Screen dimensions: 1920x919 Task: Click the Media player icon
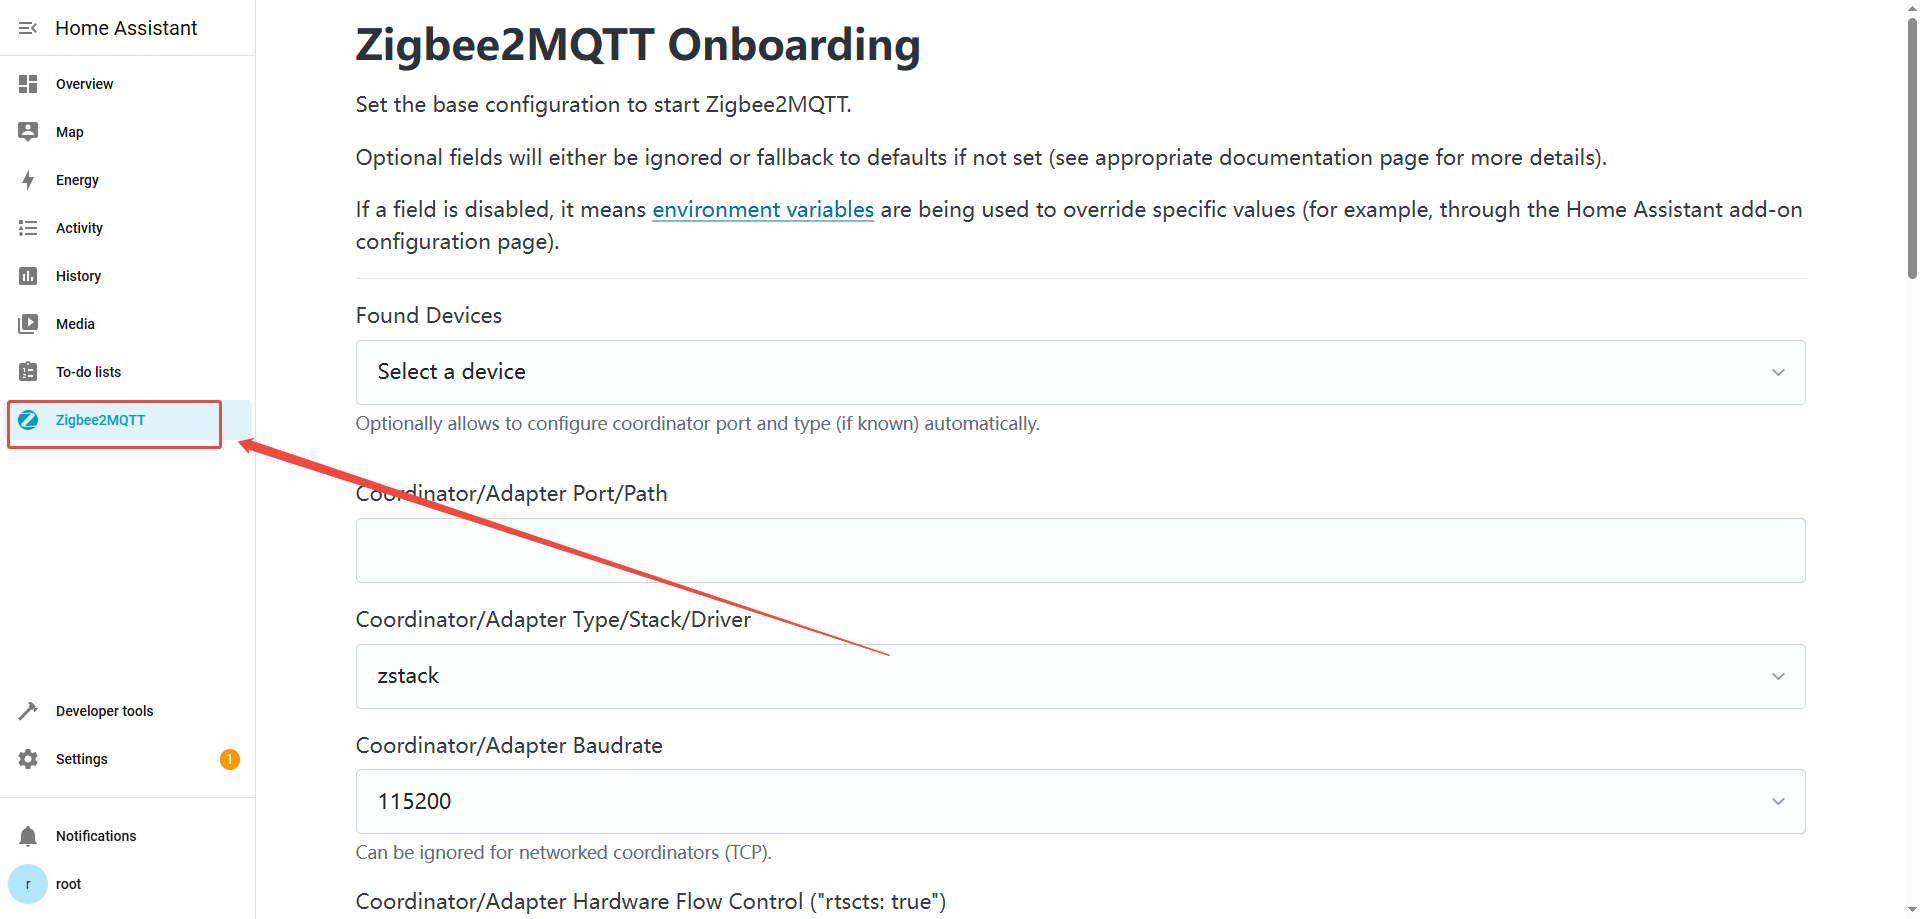pyautogui.click(x=28, y=324)
